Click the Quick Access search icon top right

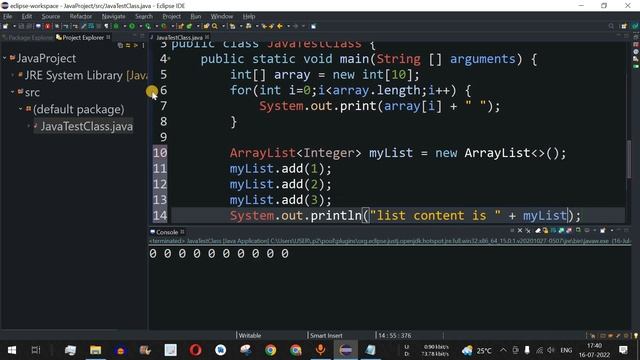pos(611,26)
